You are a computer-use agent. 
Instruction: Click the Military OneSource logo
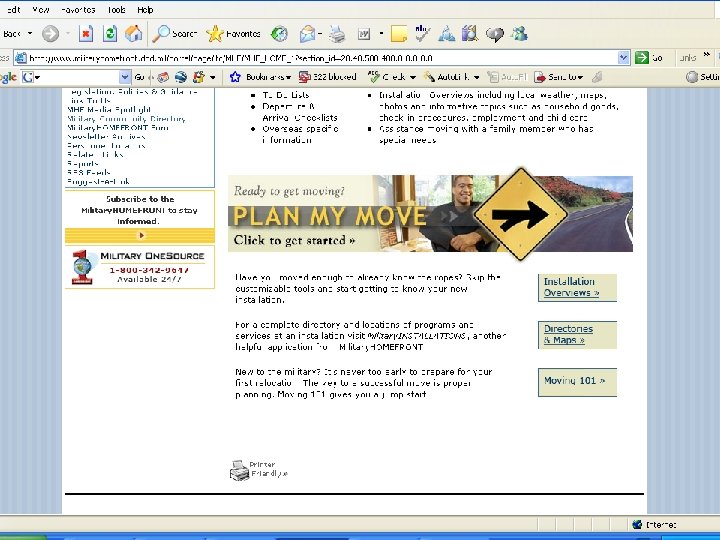(140, 267)
